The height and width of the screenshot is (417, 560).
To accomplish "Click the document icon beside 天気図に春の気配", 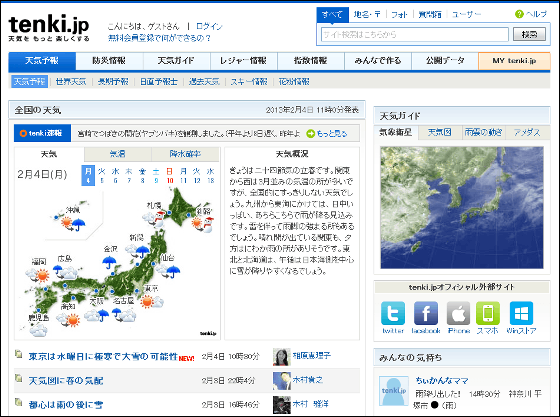I will tap(18, 378).
